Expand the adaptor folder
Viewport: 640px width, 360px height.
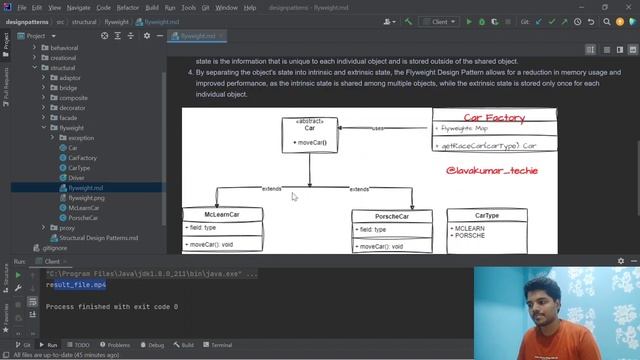(x=44, y=78)
